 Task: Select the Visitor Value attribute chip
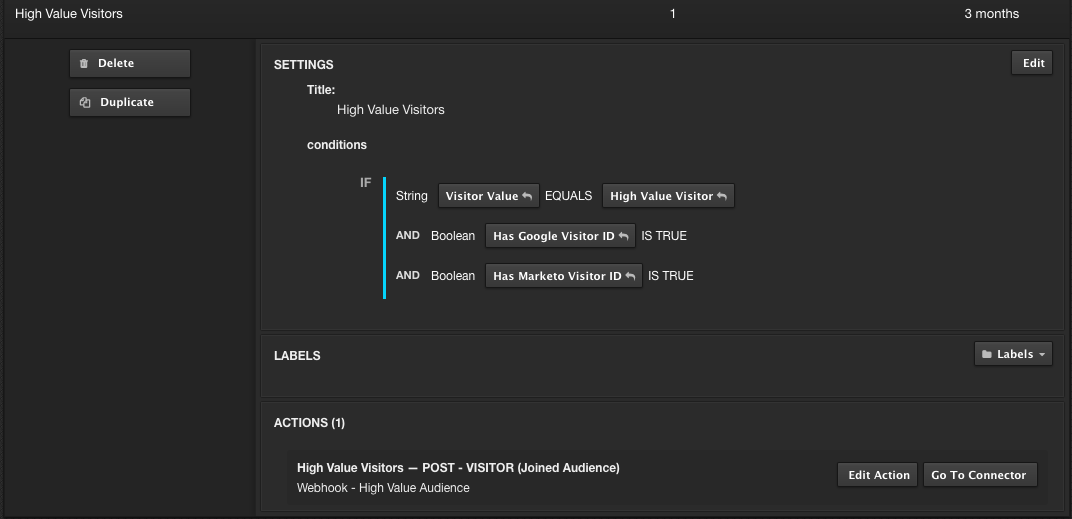point(482,196)
